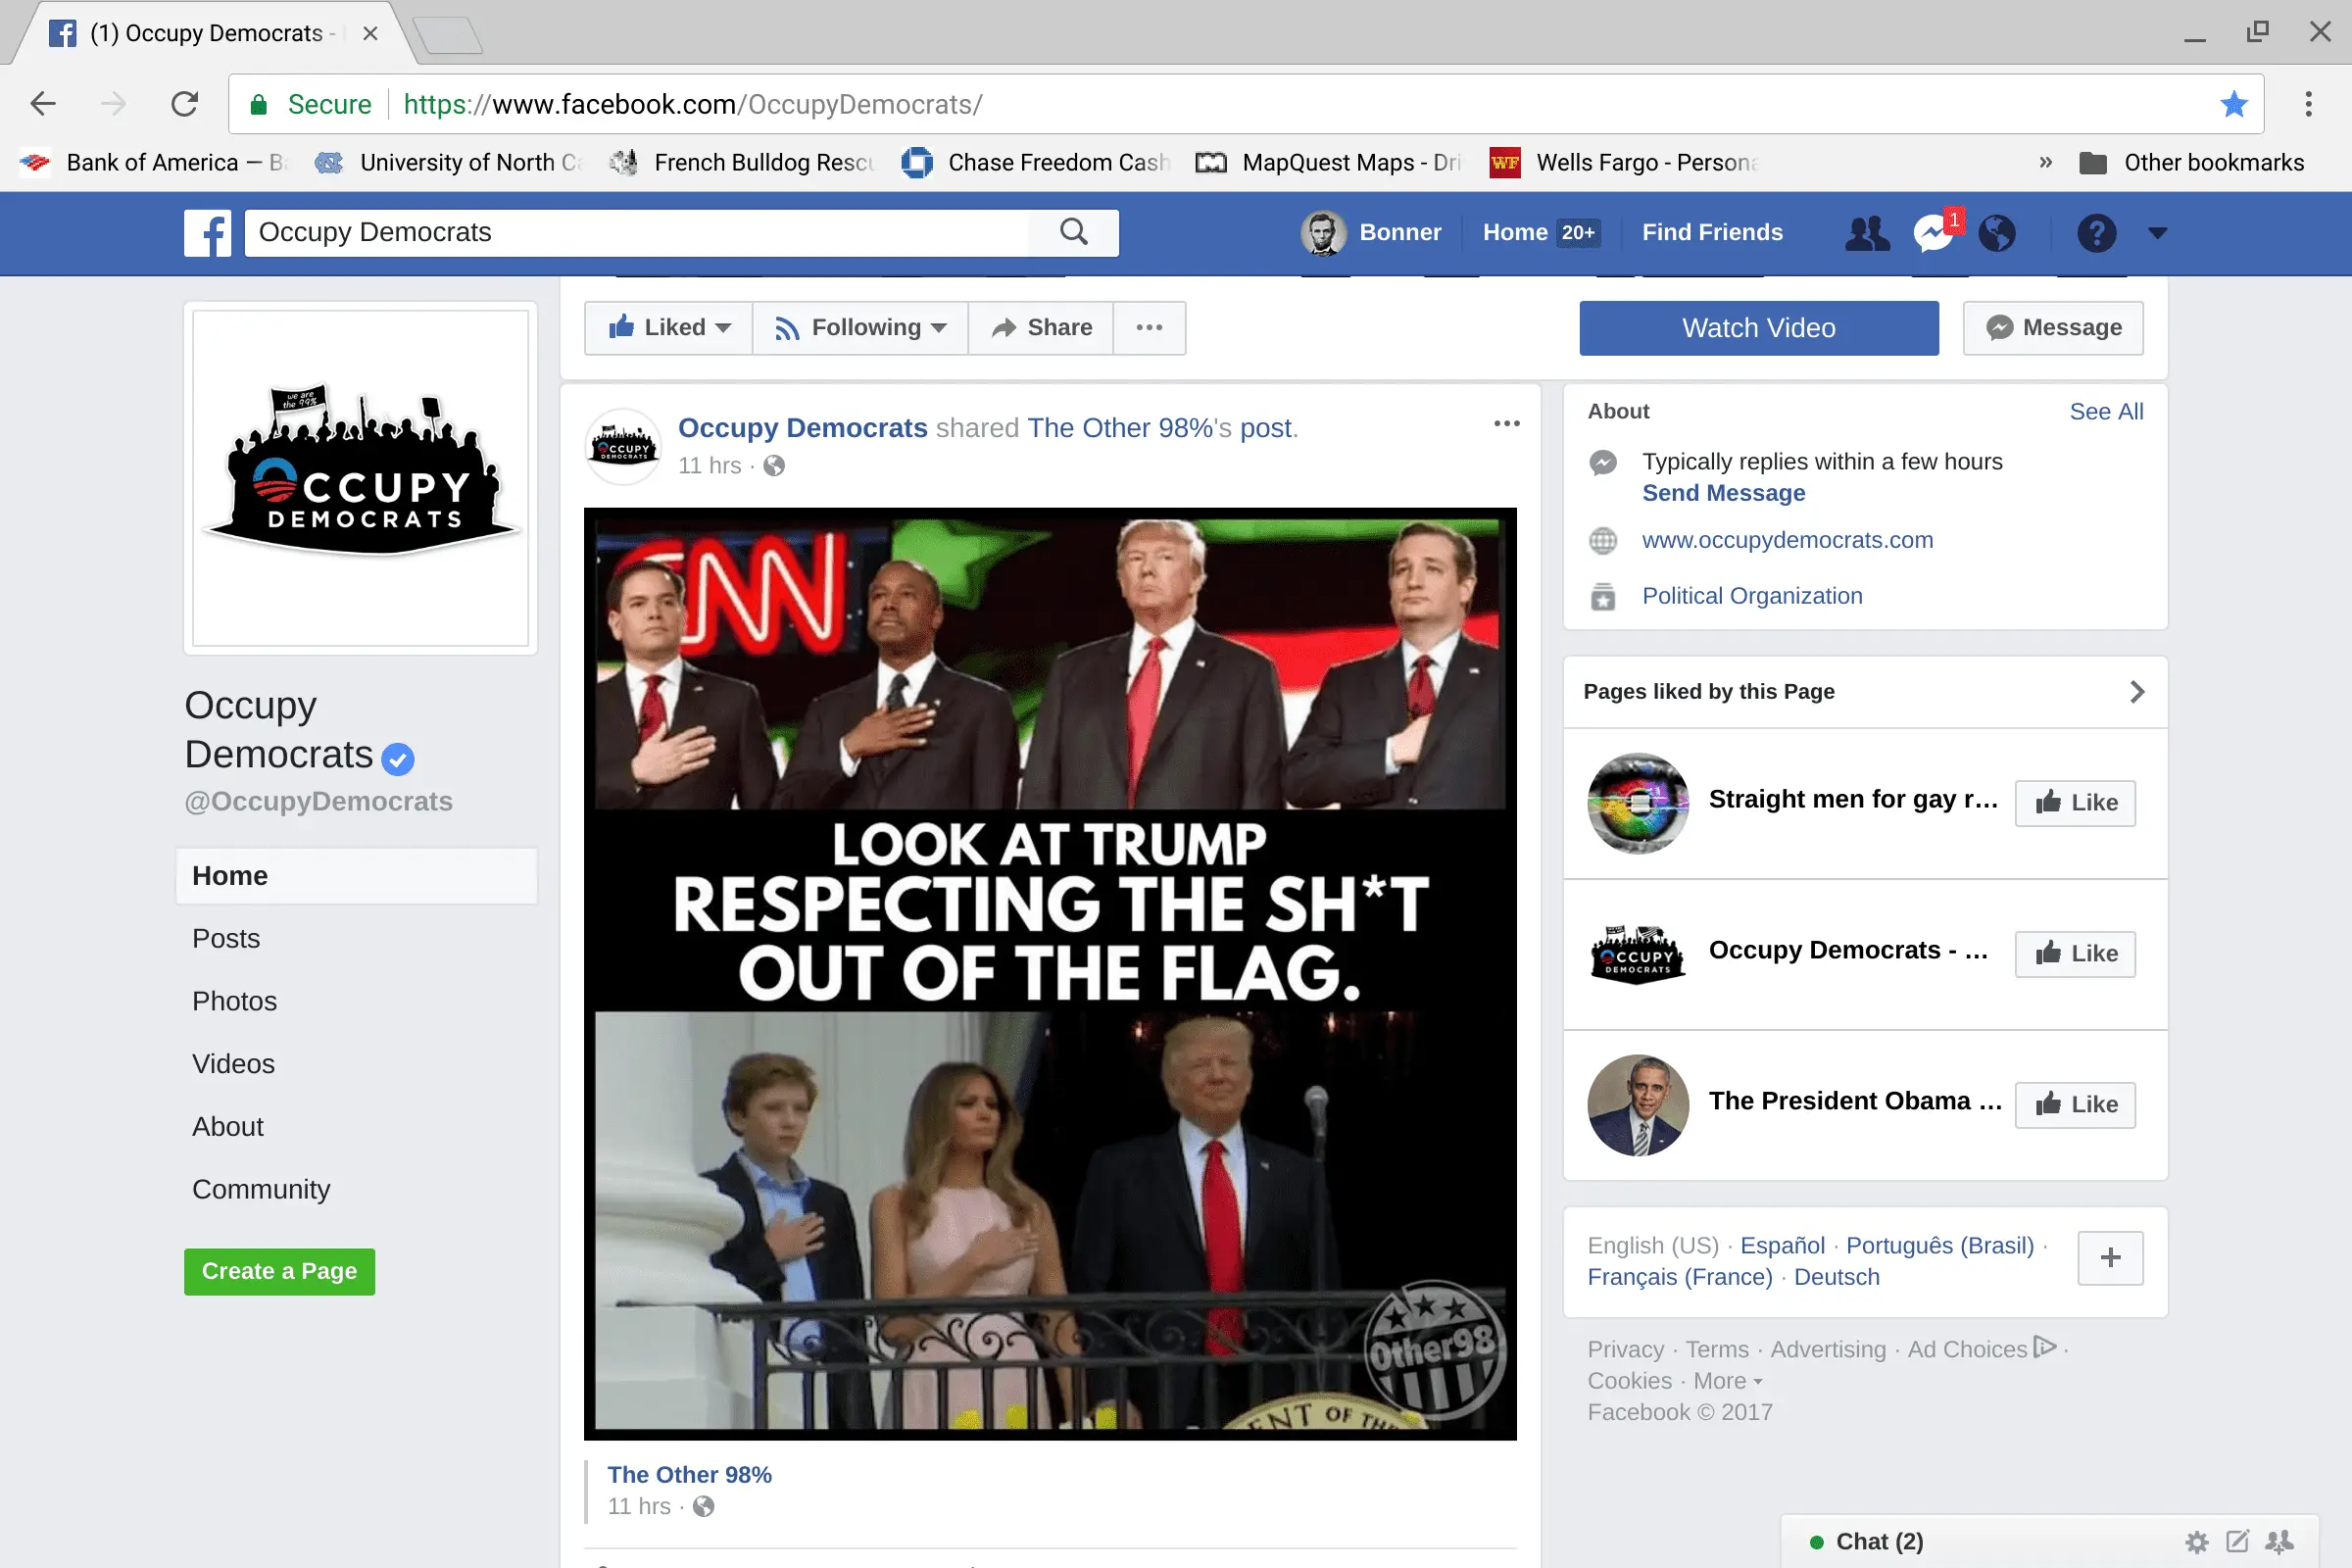Expand the account menu arrow in the top bar
The width and height of the screenshot is (2352, 1568).
pyautogui.click(x=2157, y=233)
